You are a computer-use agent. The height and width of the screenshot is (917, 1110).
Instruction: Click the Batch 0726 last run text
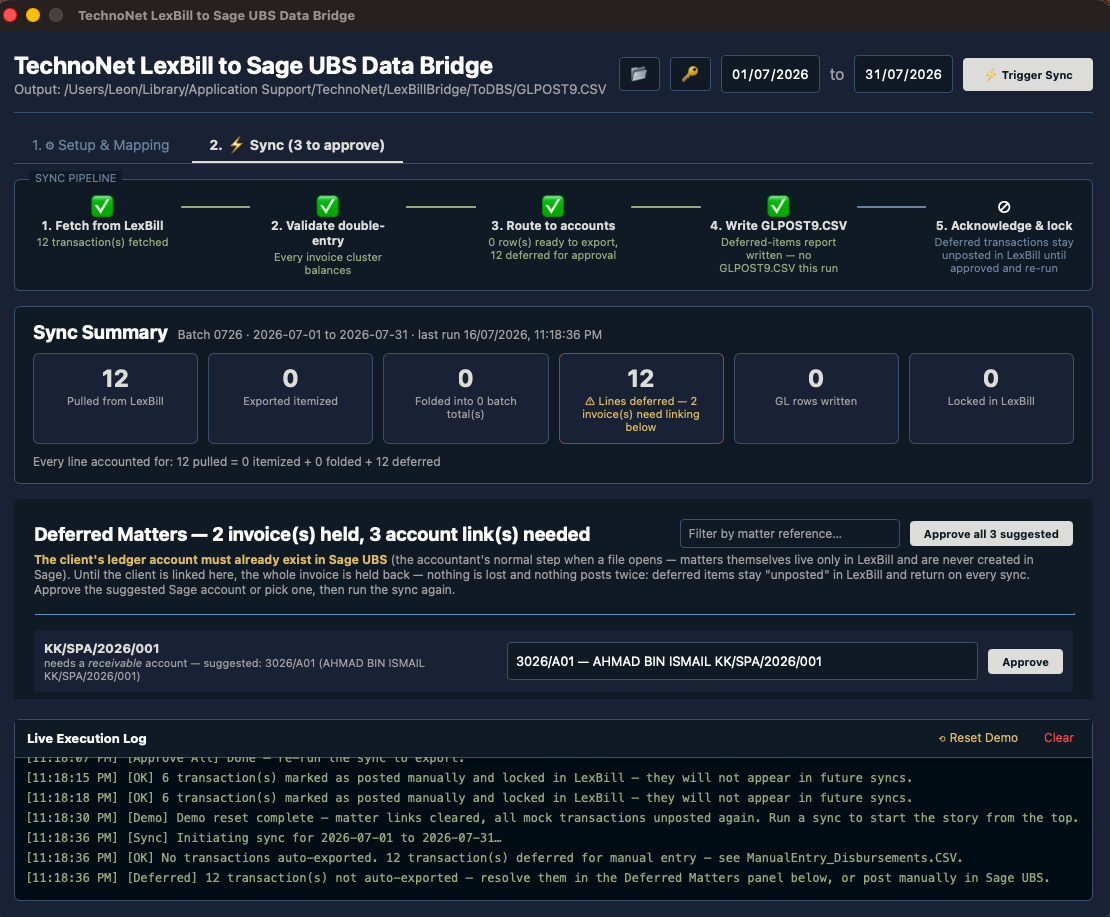click(389, 334)
